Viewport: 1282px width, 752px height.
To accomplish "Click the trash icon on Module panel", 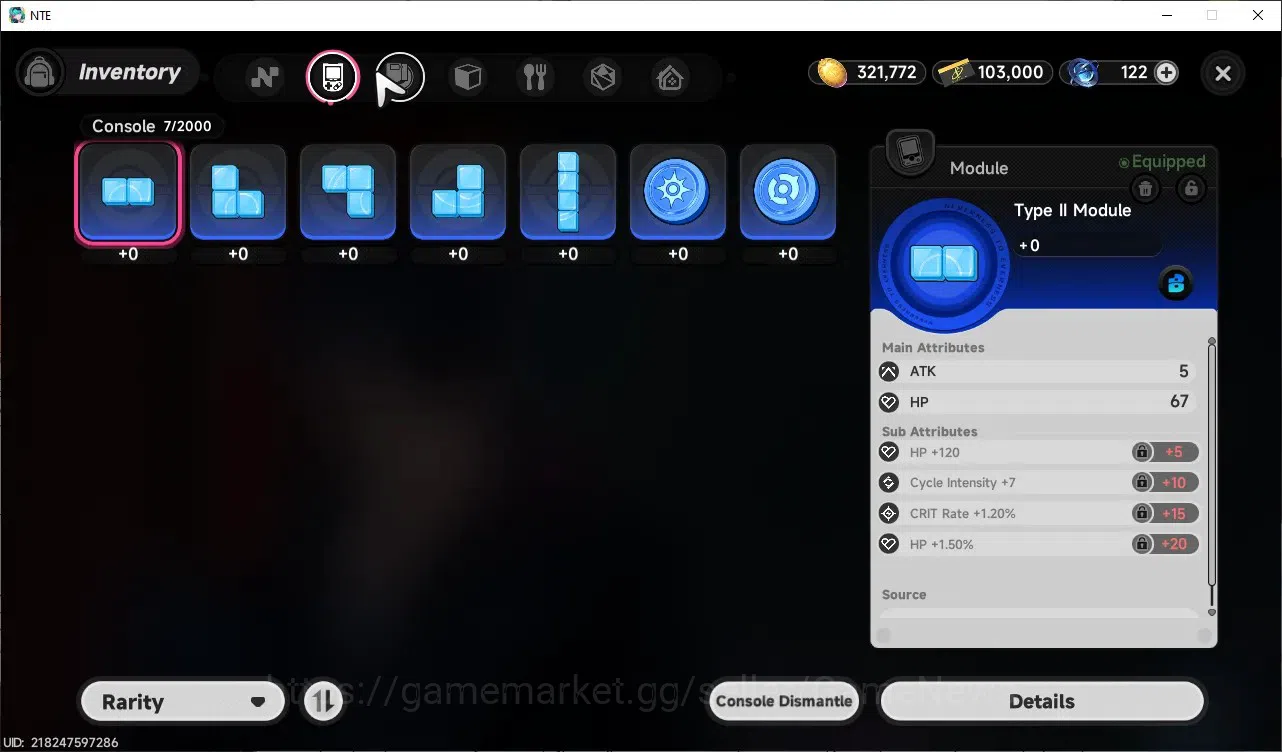I will [1146, 188].
